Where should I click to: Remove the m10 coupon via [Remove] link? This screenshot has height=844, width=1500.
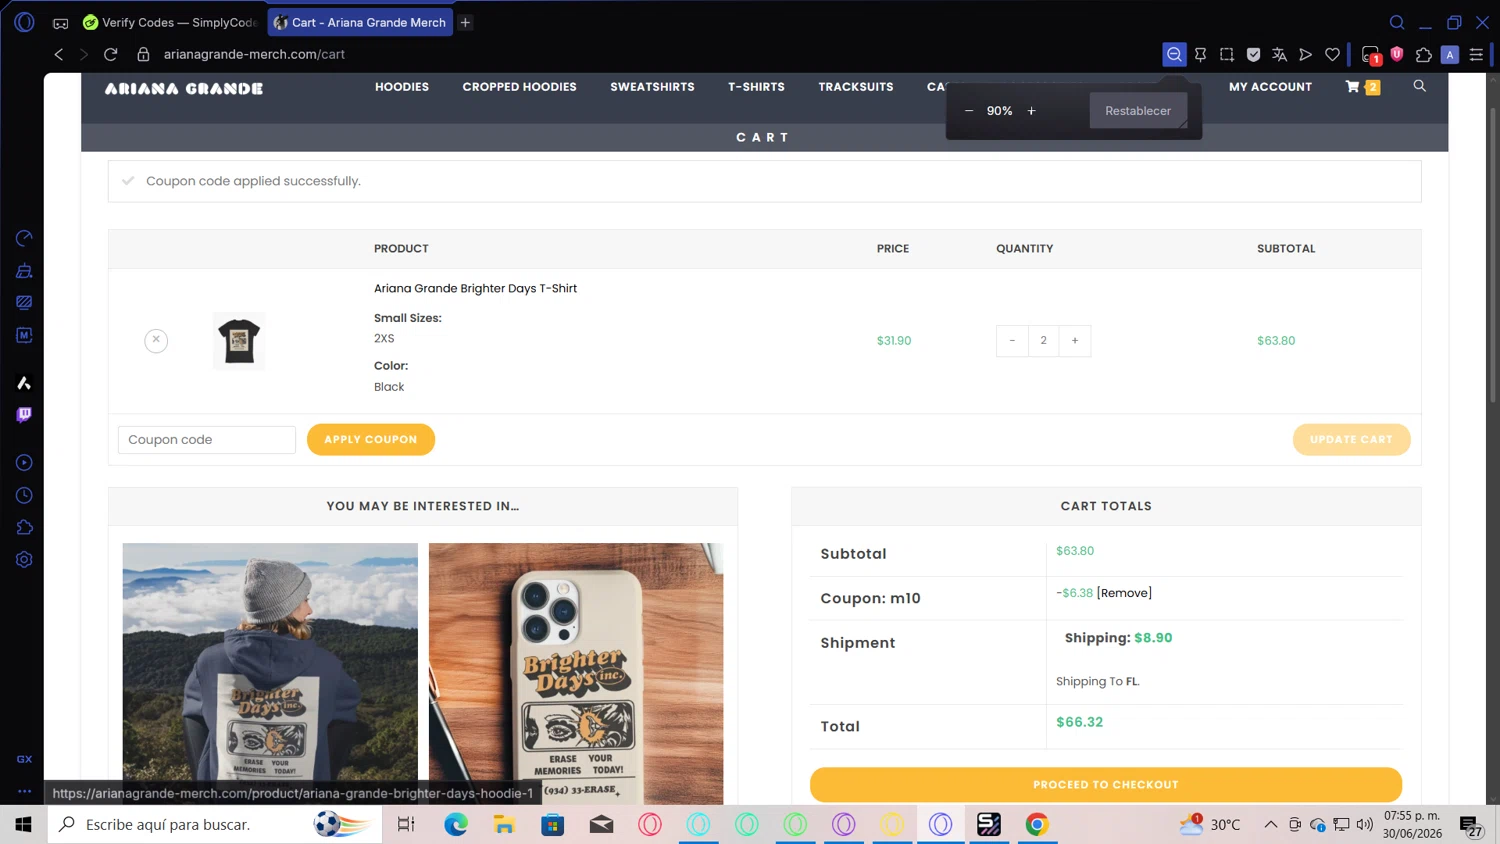1124,593
